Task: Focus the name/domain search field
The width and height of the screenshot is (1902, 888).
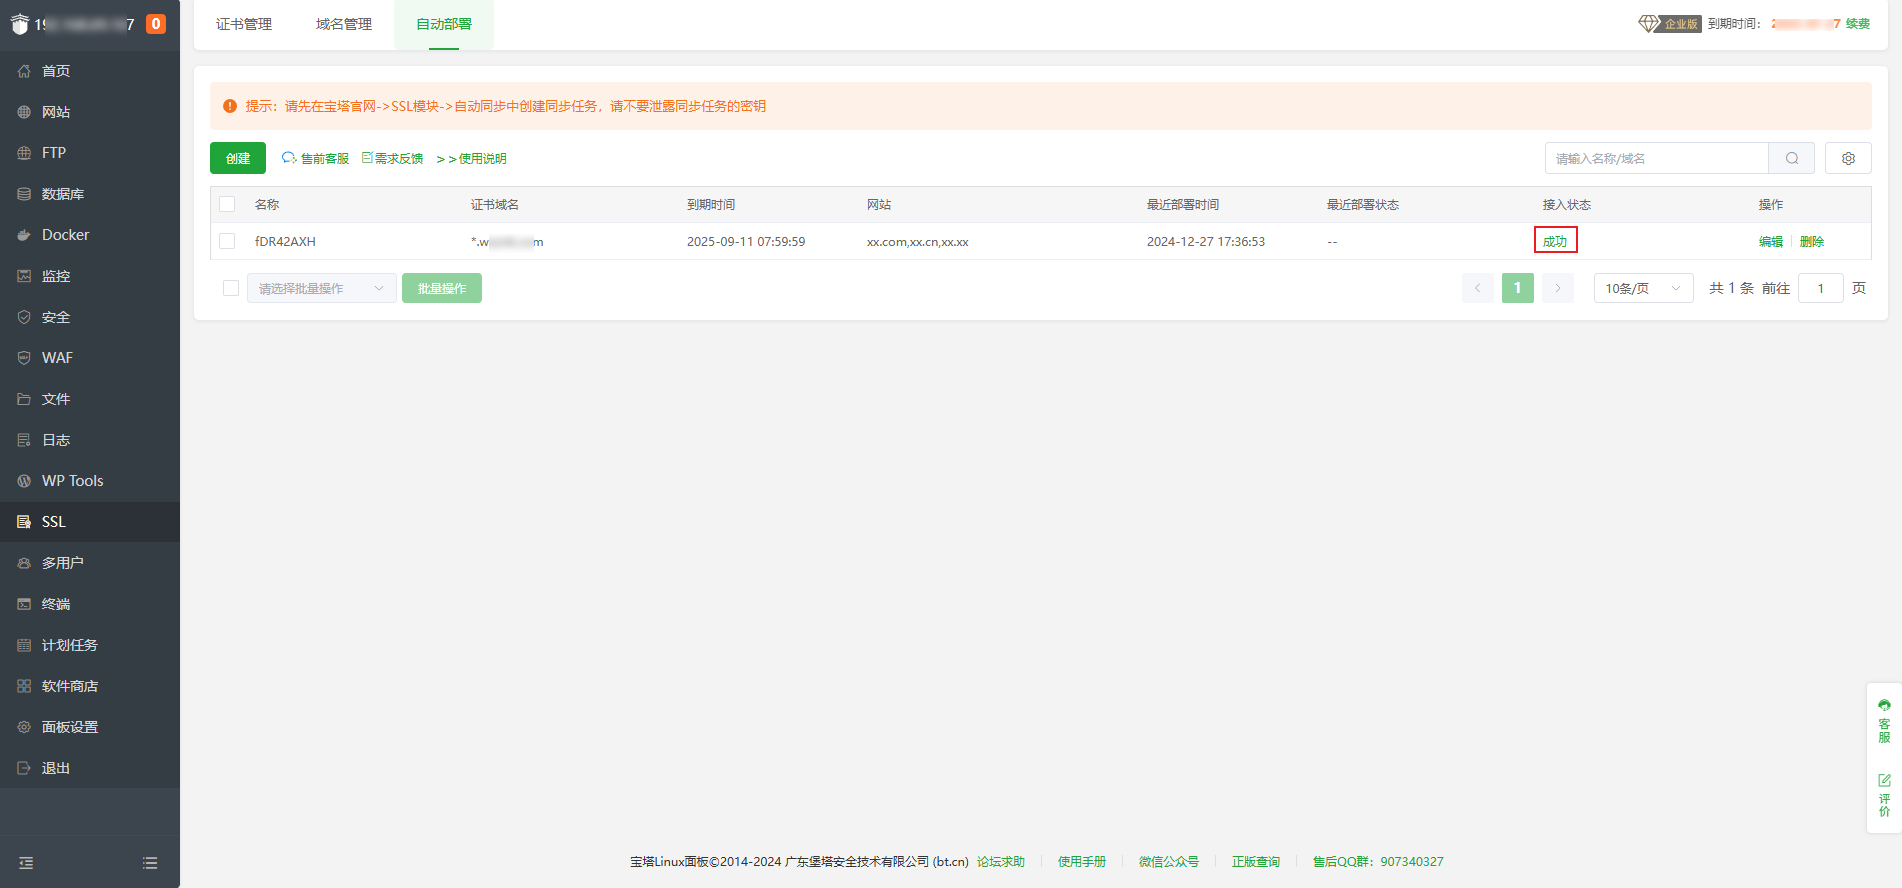Action: [x=1656, y=158]
